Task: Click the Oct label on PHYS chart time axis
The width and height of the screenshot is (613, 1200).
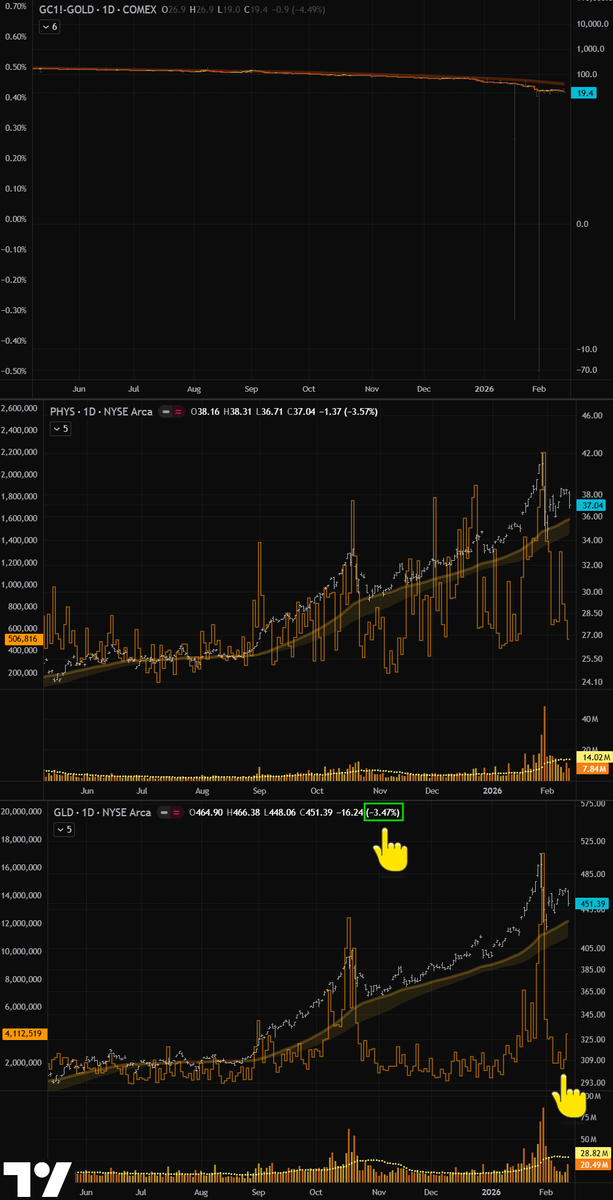Action: tap(317, 790)
